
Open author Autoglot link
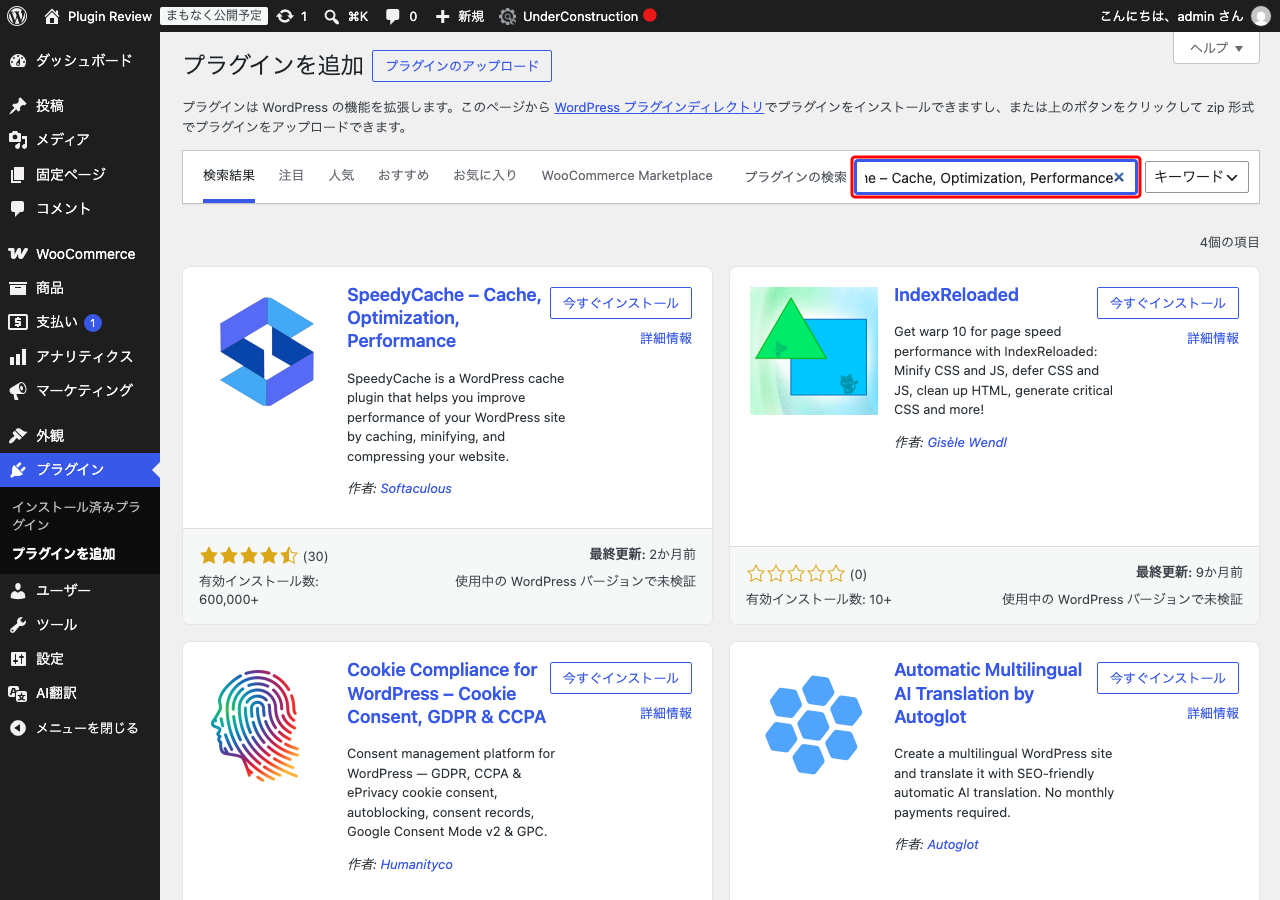click(x=953, y=845)
